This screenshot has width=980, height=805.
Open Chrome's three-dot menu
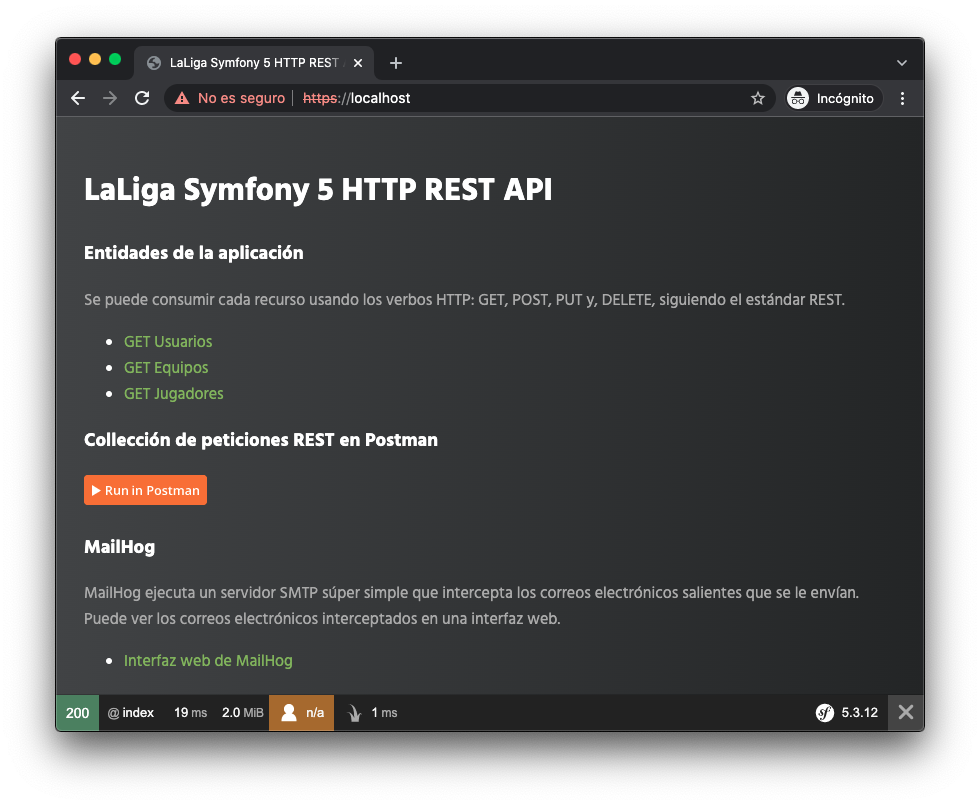point(902,98)
